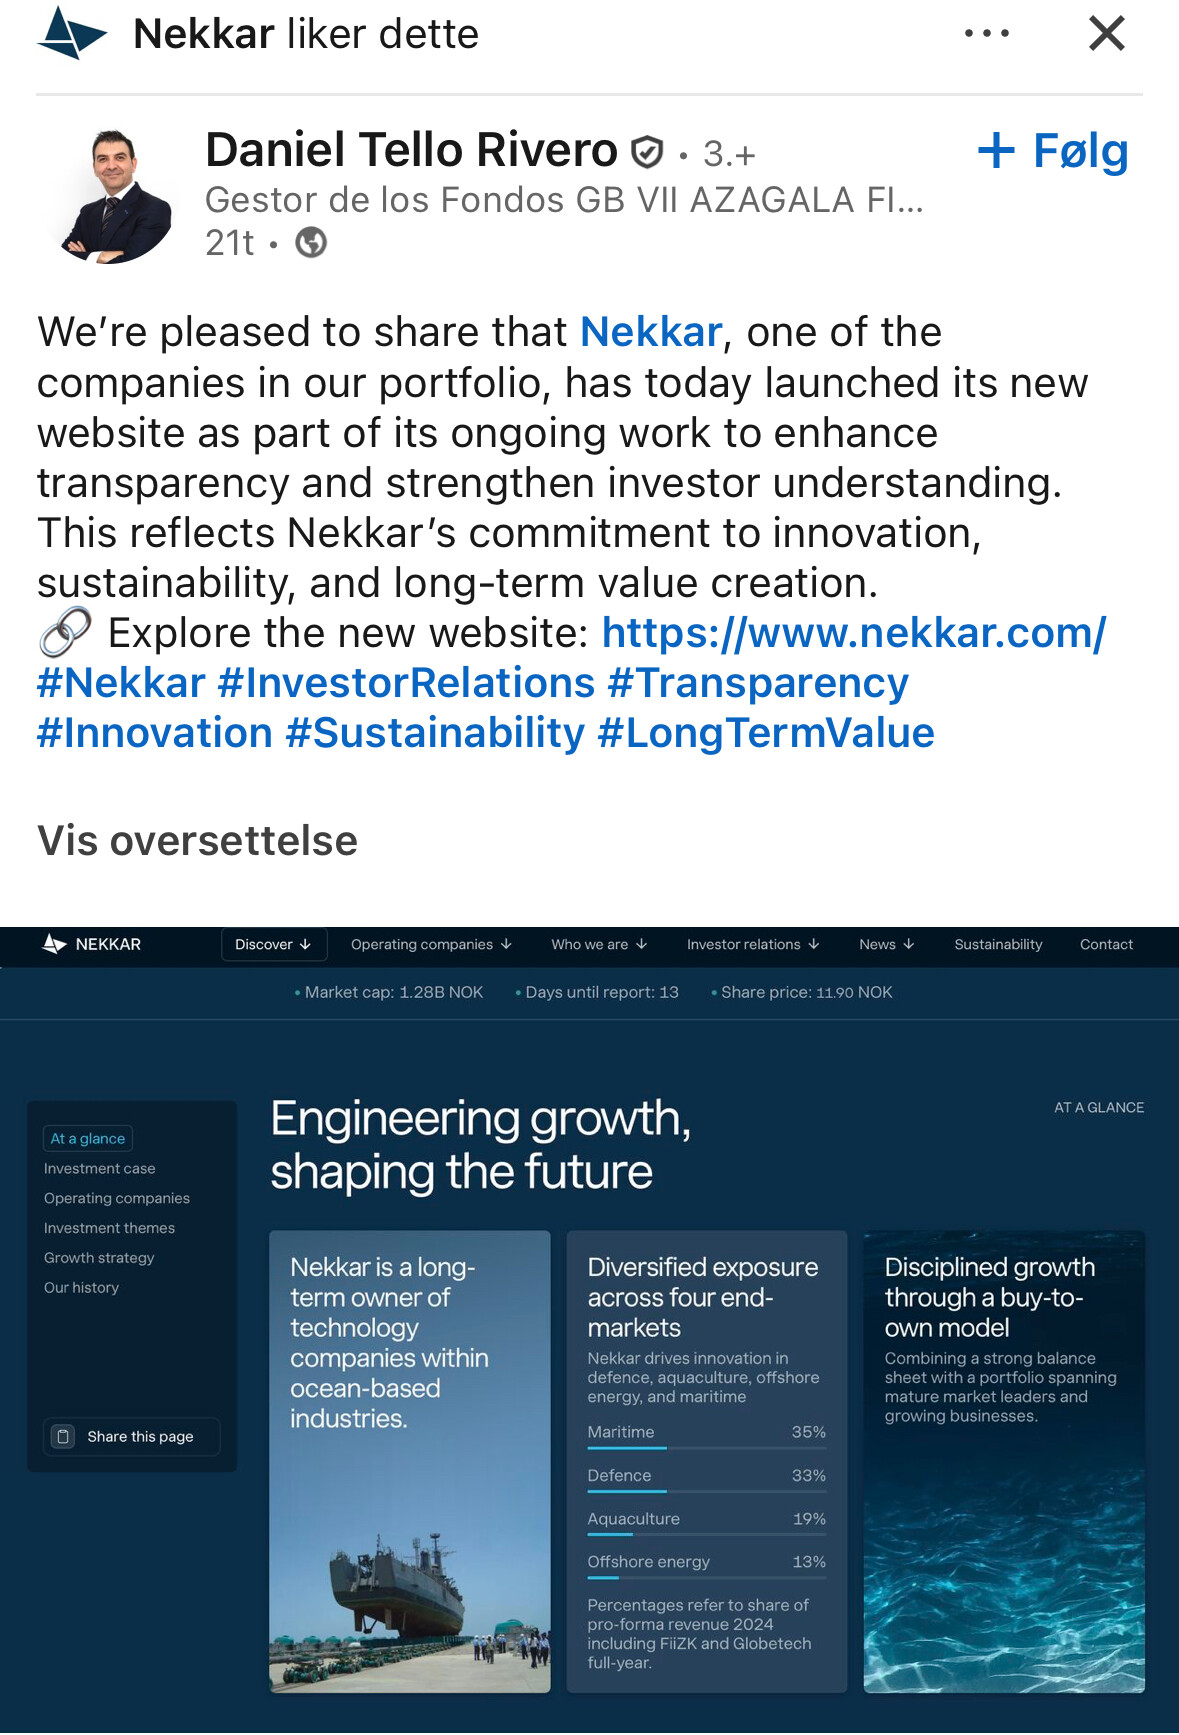Expand the Investor relations dropdown
Viewport: 1179px width, 1735px height.
coord(752,945)
